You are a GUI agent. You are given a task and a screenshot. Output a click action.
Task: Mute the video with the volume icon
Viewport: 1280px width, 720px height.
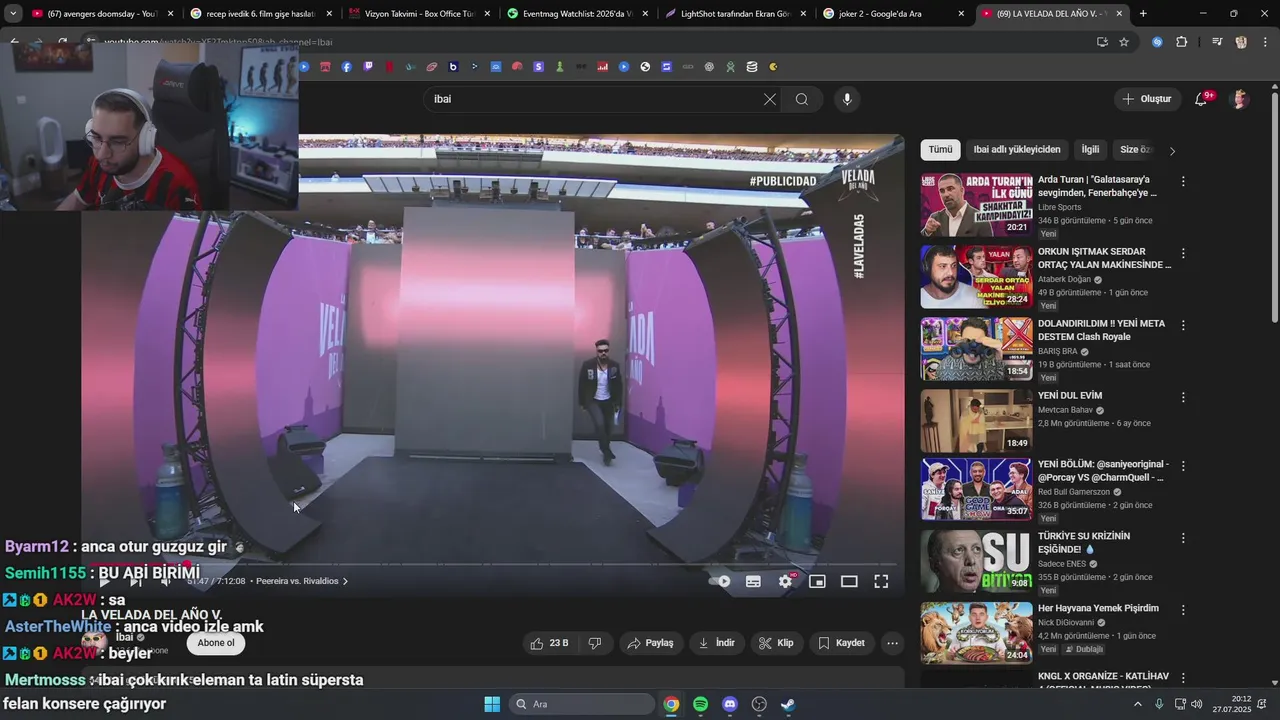(166, 581)
